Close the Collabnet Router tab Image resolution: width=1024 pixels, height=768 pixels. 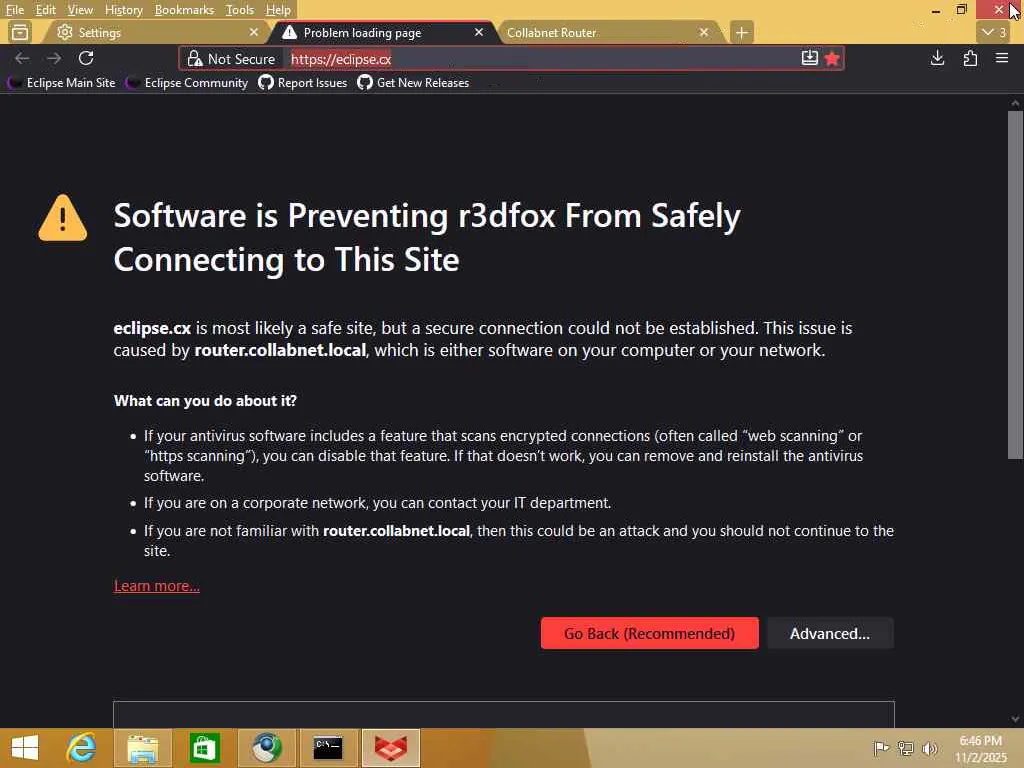pos(703,32)
